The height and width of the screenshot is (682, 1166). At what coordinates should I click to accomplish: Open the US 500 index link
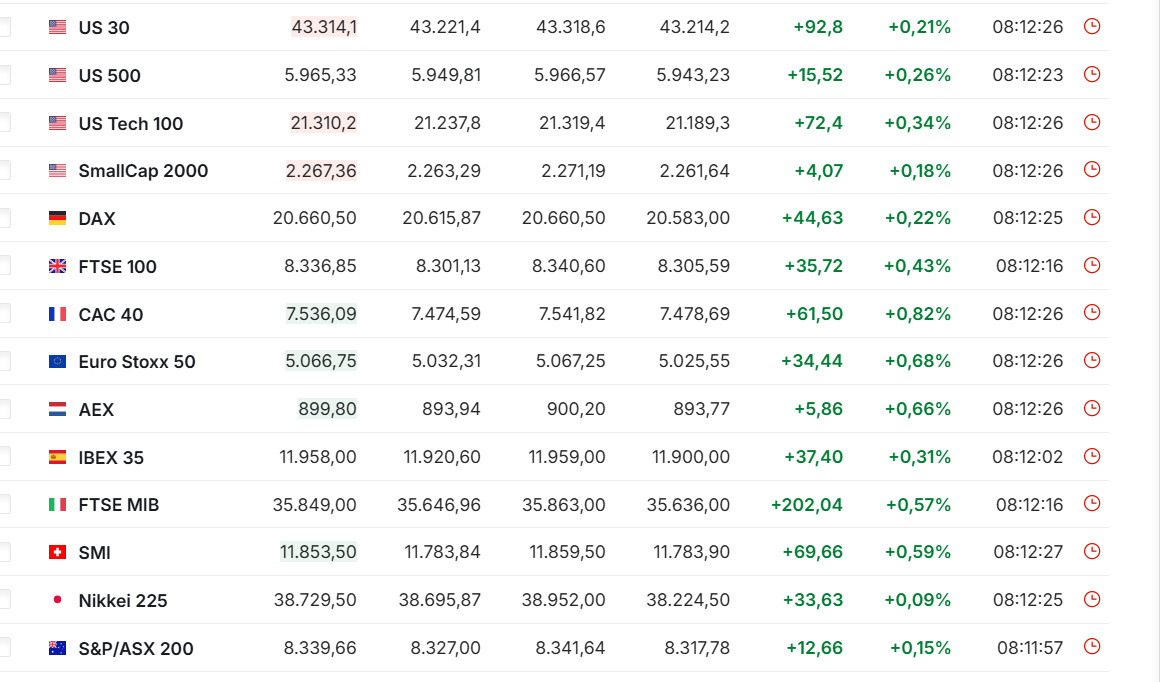tap(109, 76)
